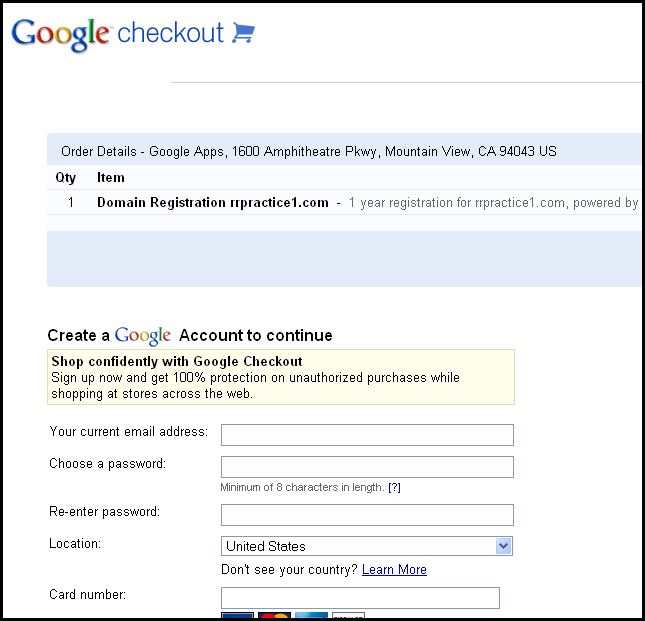Viewport: 645px width, 621px height.
Task: Focus the Re-enter password field
Action: click(367, 515)
